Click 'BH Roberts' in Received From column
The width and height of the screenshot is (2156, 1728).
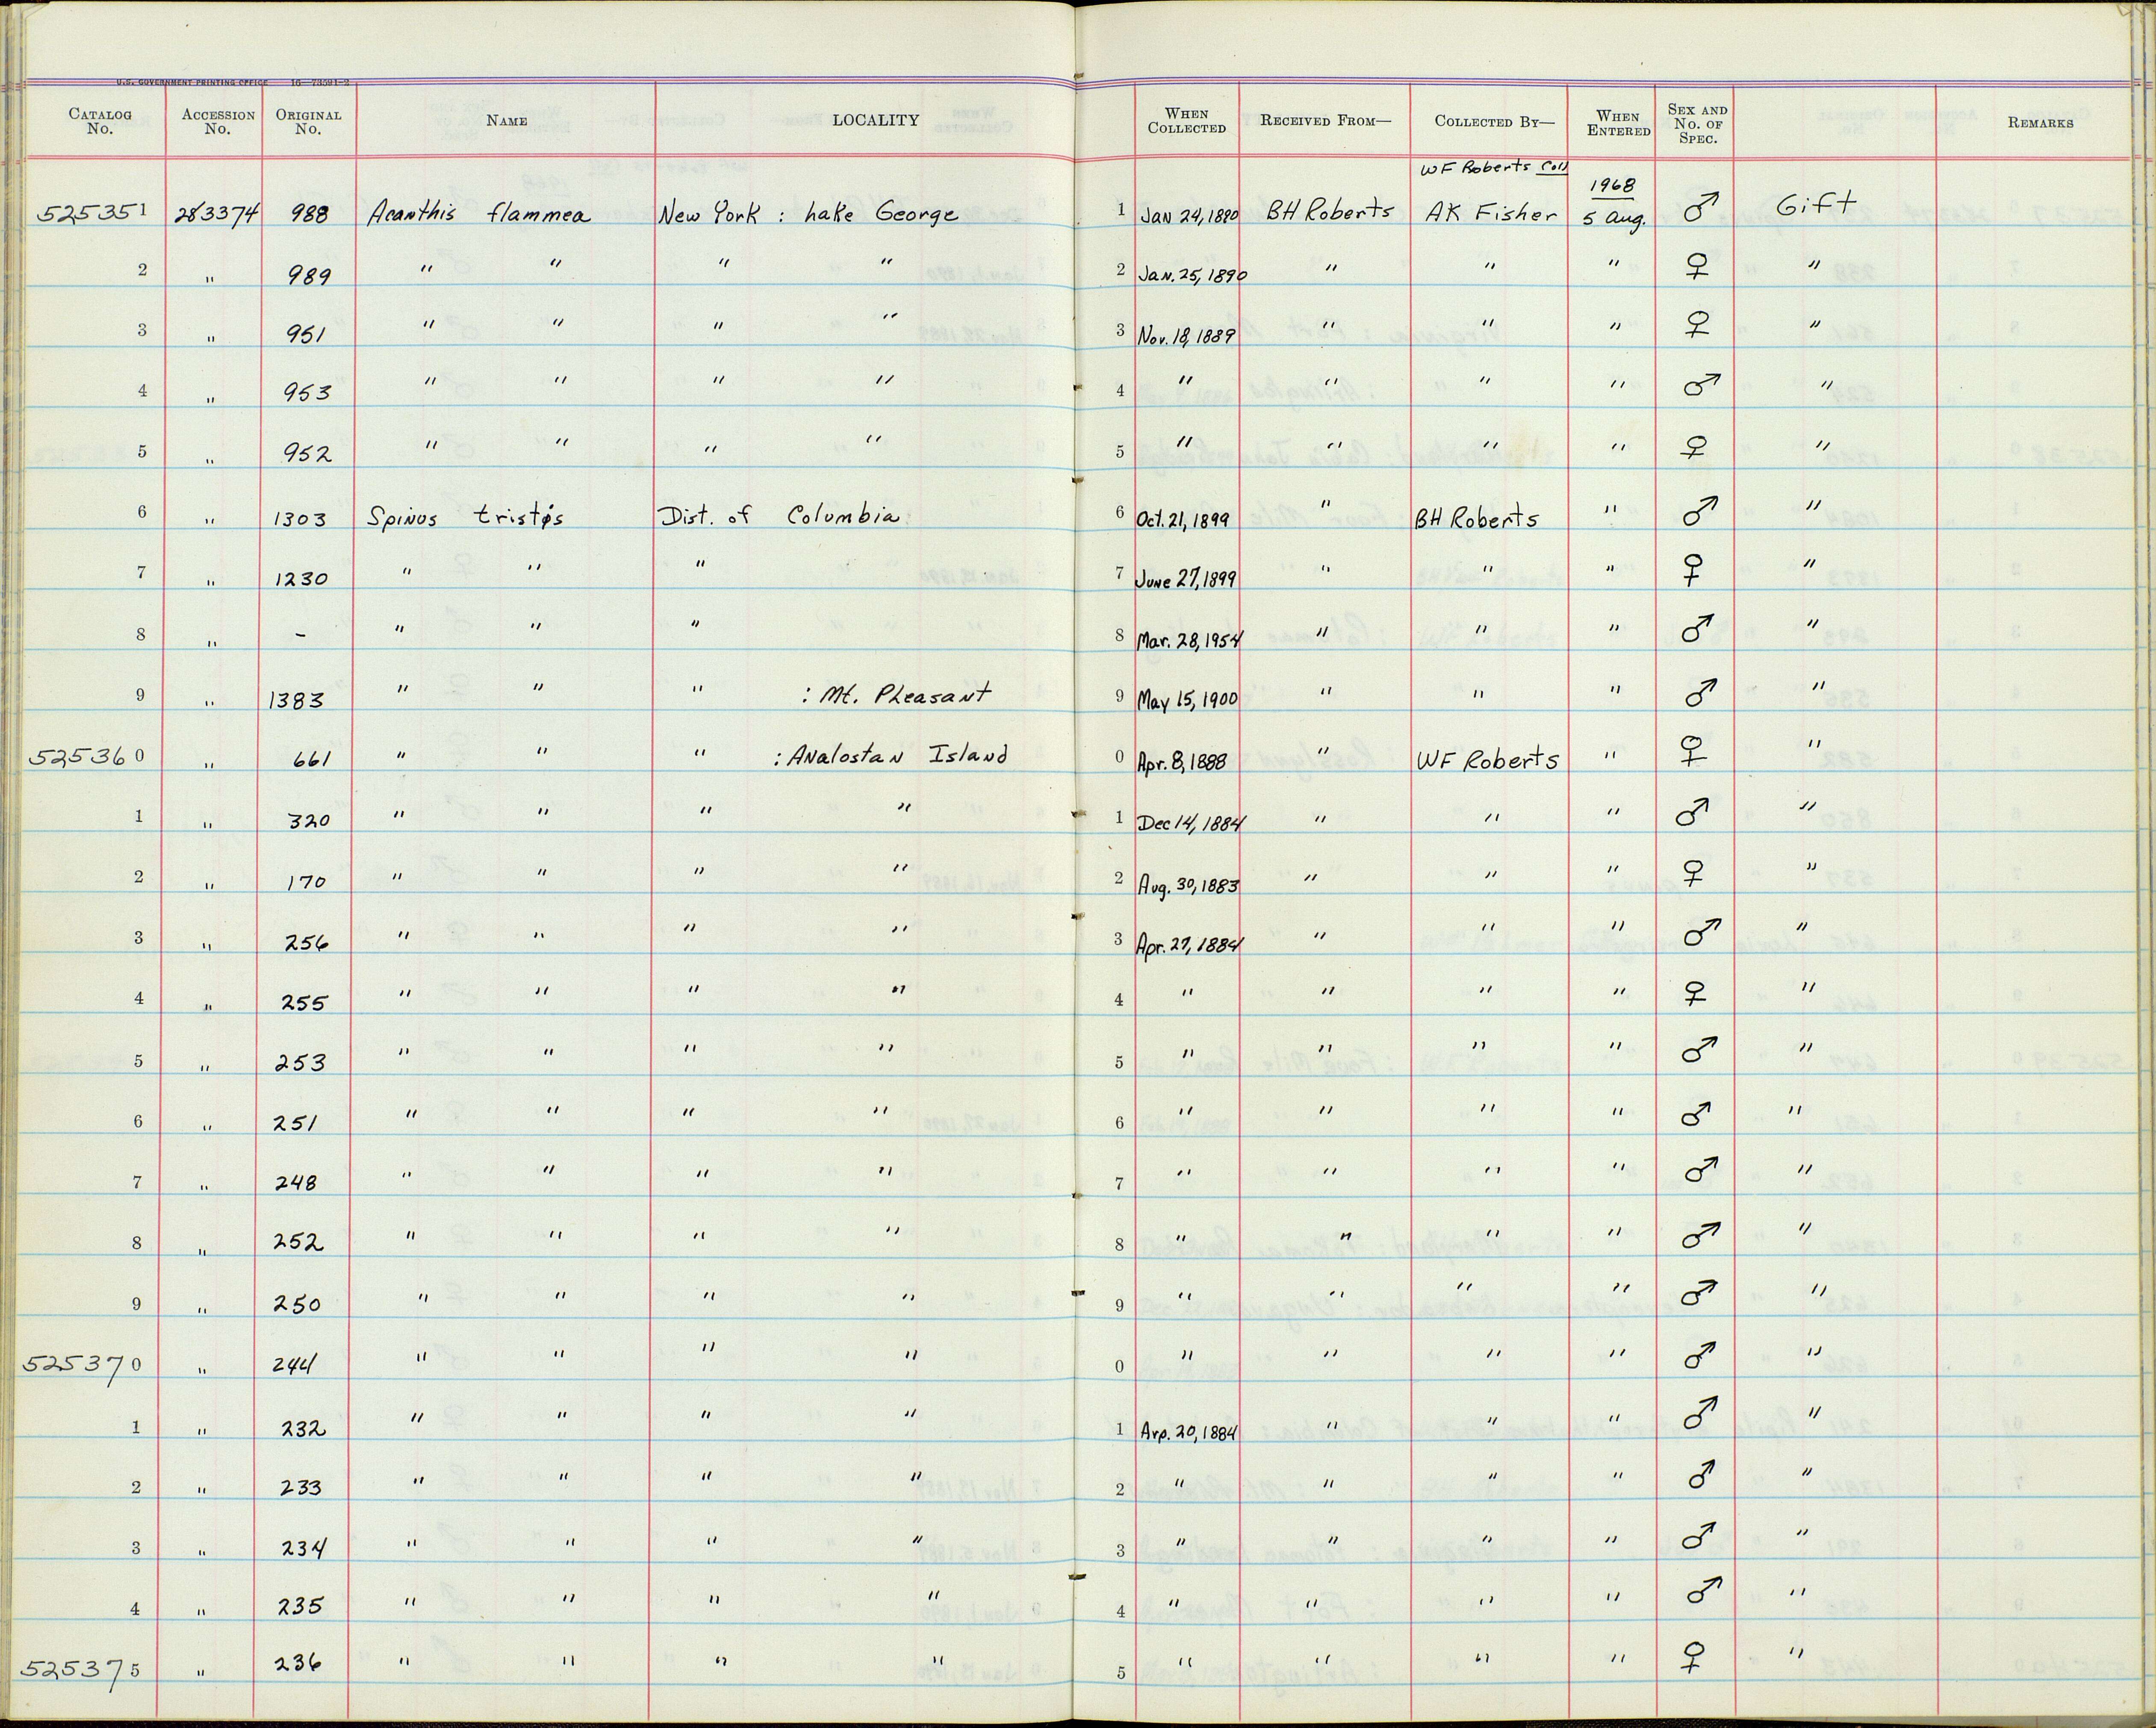1329,211
